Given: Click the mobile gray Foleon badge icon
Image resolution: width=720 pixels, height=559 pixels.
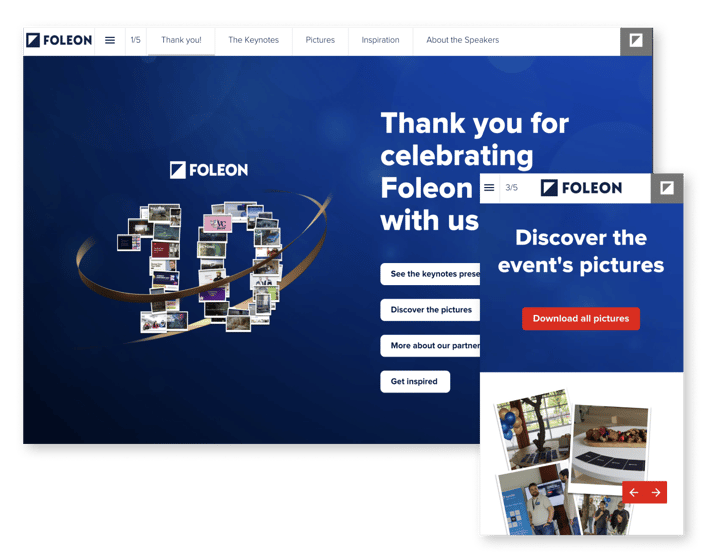Looking at the screenshot, I should pos(667,188).
